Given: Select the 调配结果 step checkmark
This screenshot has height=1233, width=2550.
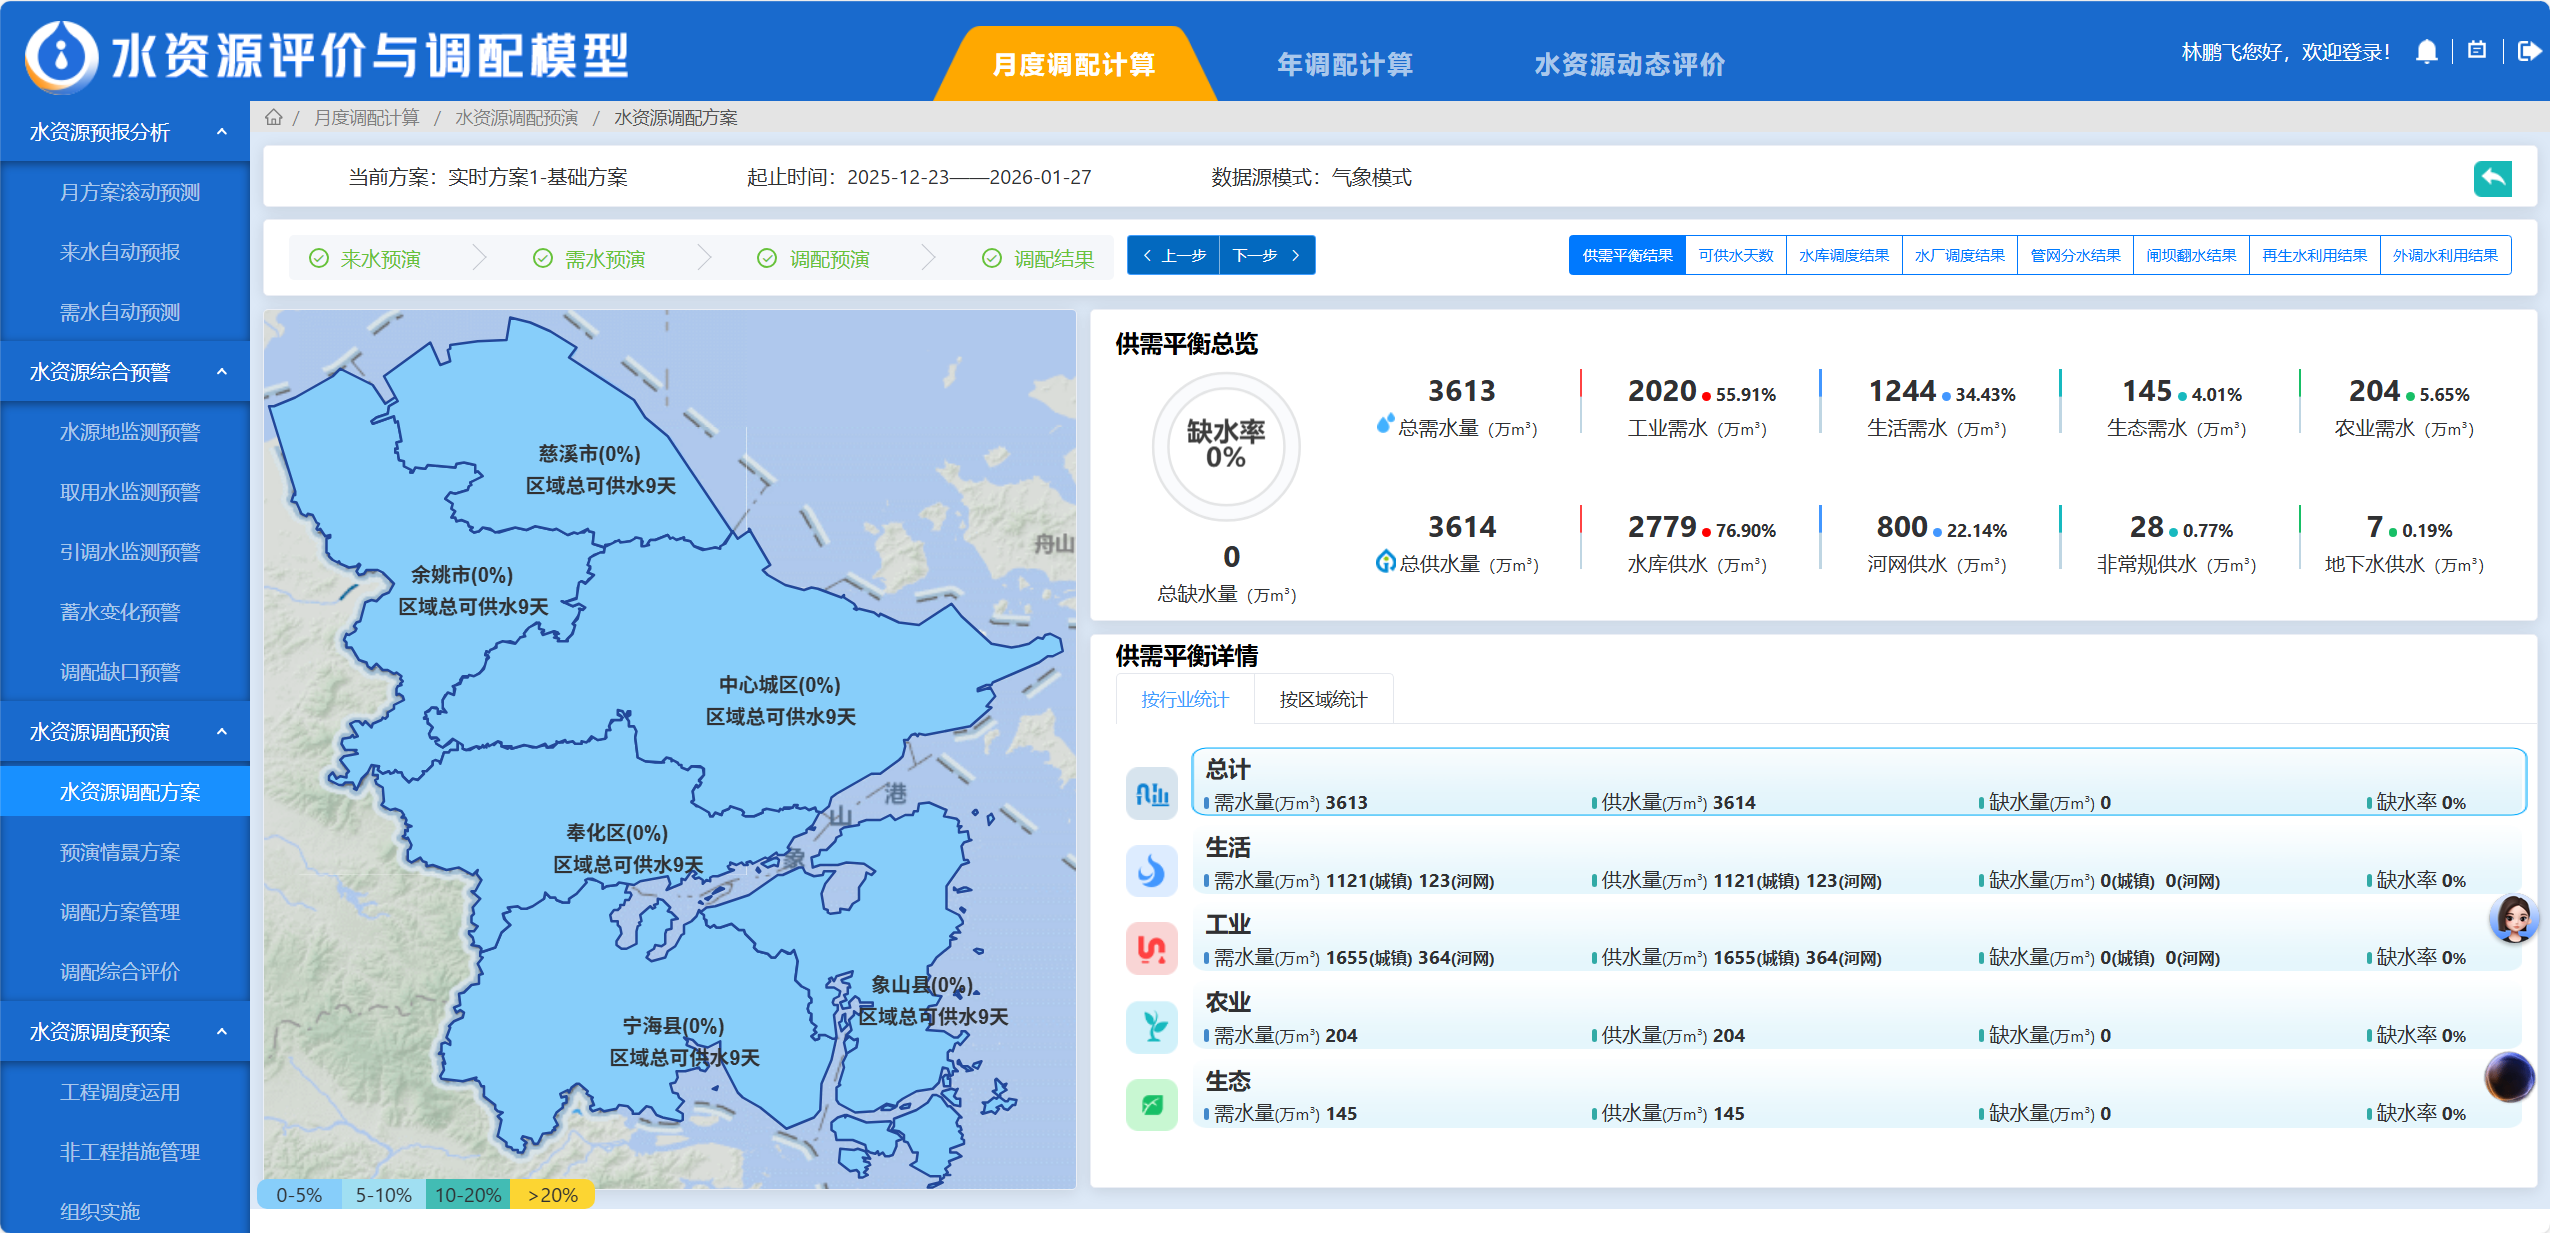Looking at the screenshot, I should [x=992, y=259].
